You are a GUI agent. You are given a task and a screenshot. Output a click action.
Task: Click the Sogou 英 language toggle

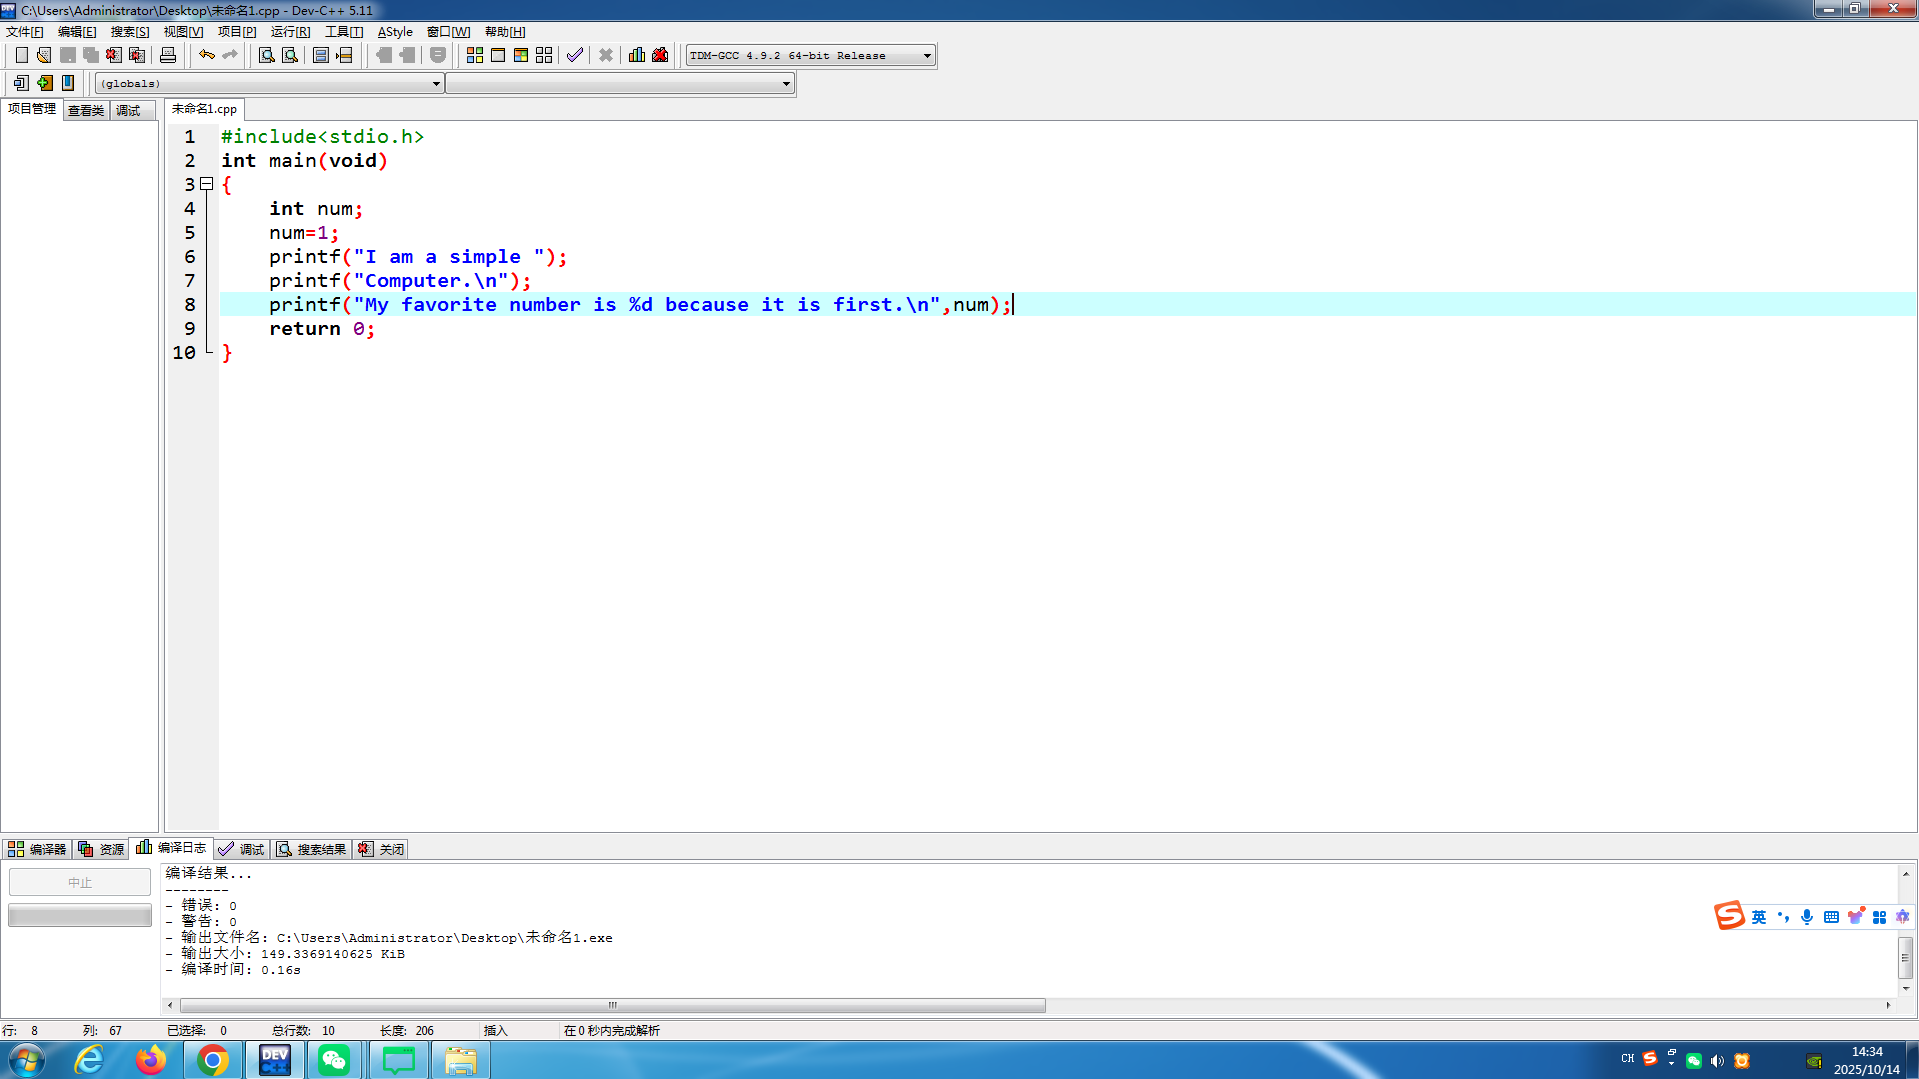click(1759, 917)
